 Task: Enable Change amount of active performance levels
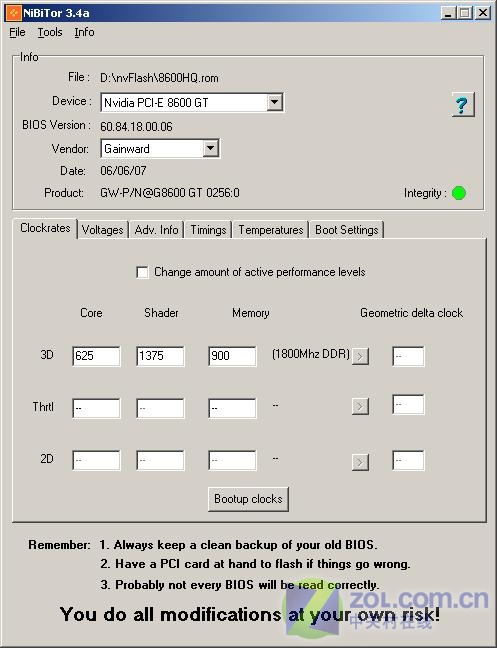pyautogui.click(x=143, y=272)
